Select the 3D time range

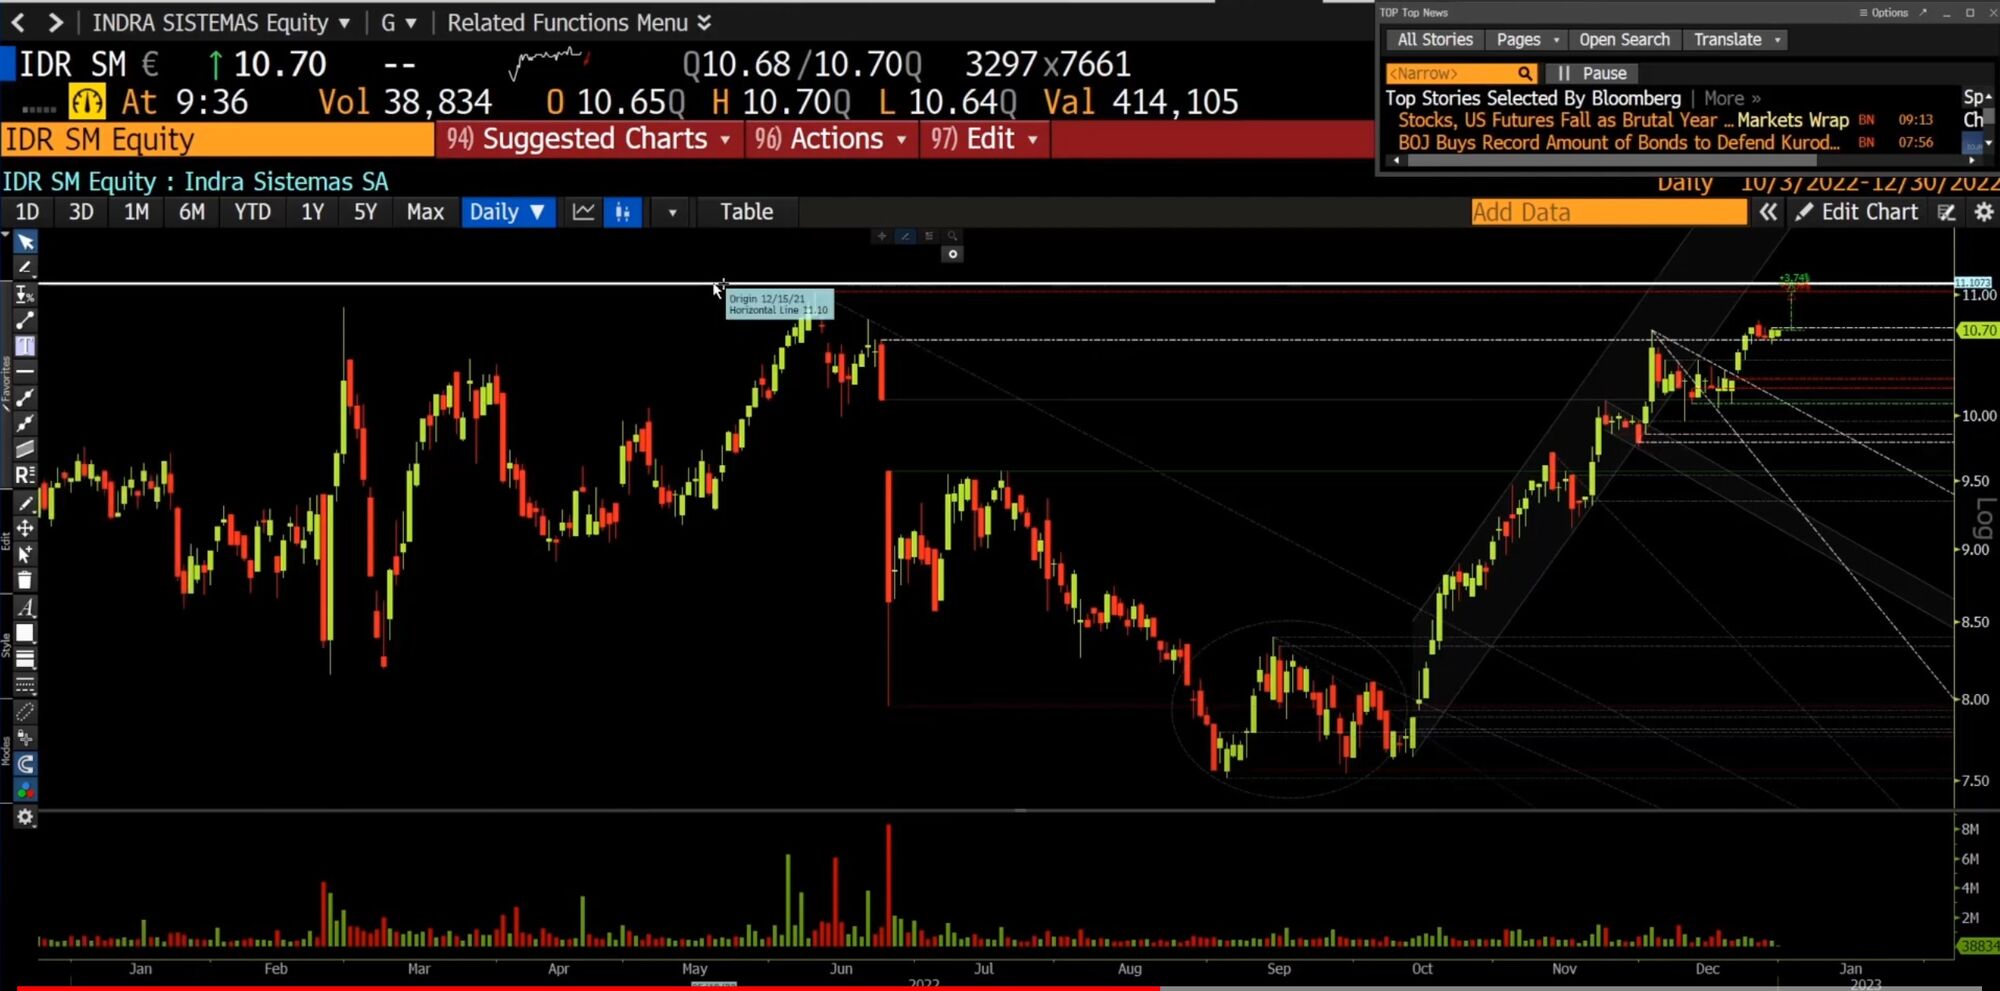[81, 212]
